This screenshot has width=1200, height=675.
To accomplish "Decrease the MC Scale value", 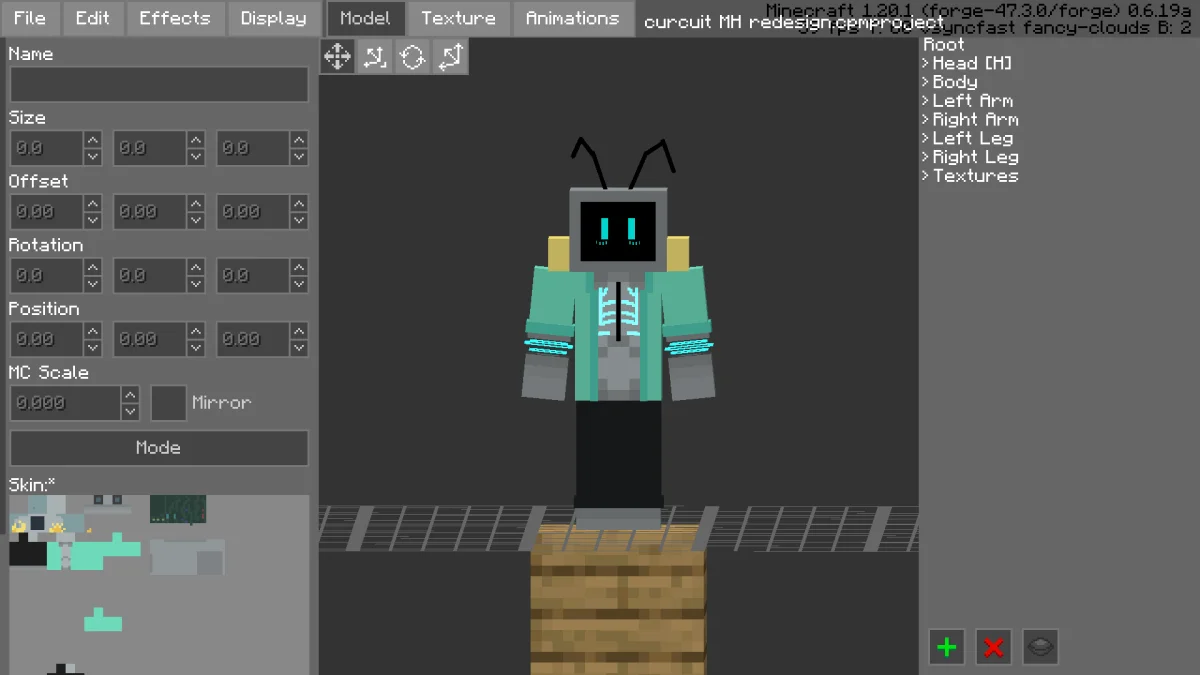I will coord(131,412).
